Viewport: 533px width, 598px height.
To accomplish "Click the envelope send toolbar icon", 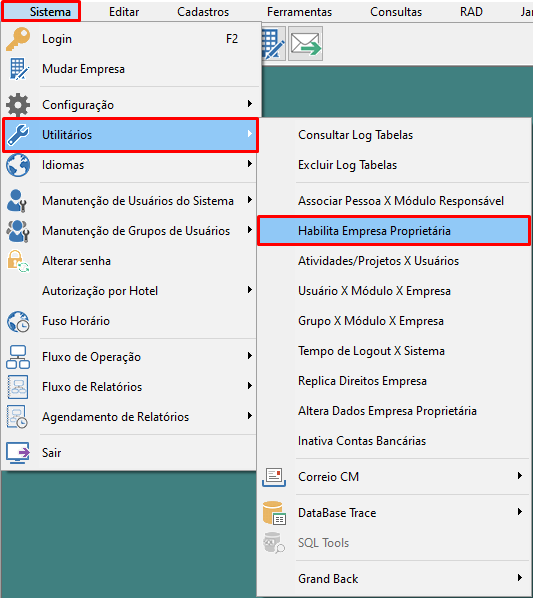I will coord(305,43).
